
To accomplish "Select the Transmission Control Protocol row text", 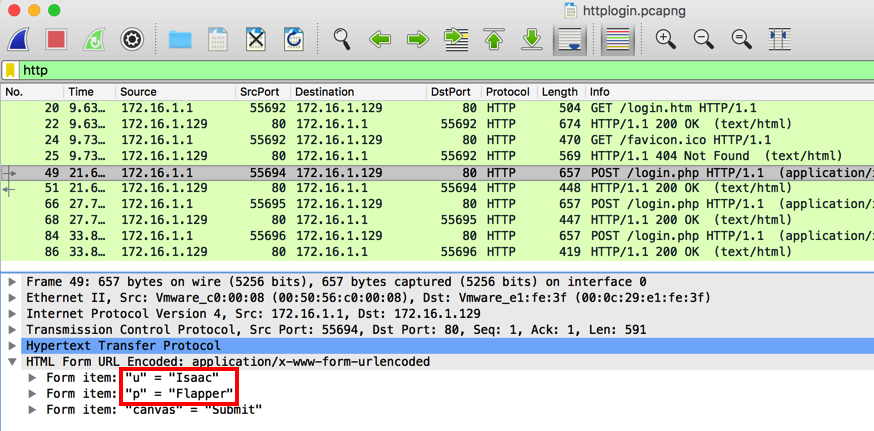I will pos(336,330).
